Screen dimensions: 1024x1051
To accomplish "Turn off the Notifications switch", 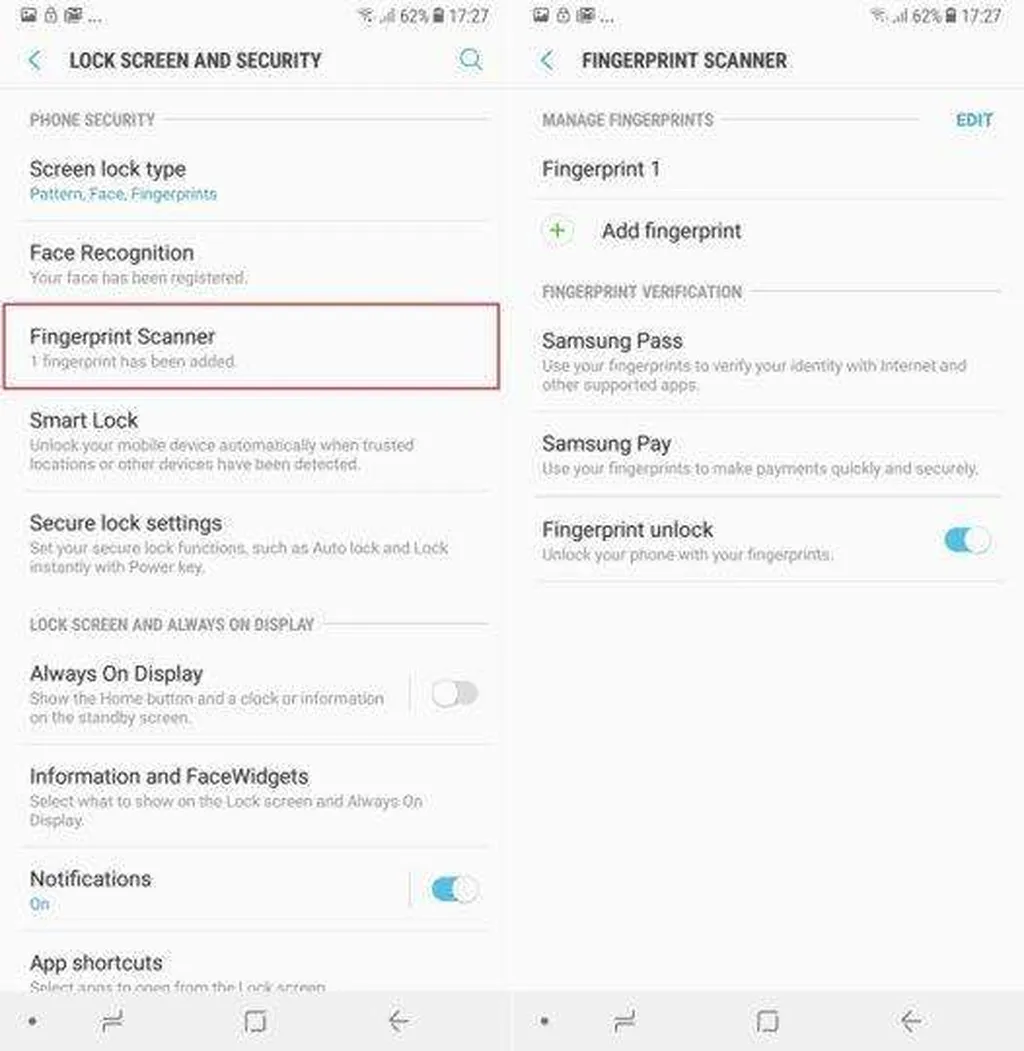I will pyautogui.click(x=454, y=890).
